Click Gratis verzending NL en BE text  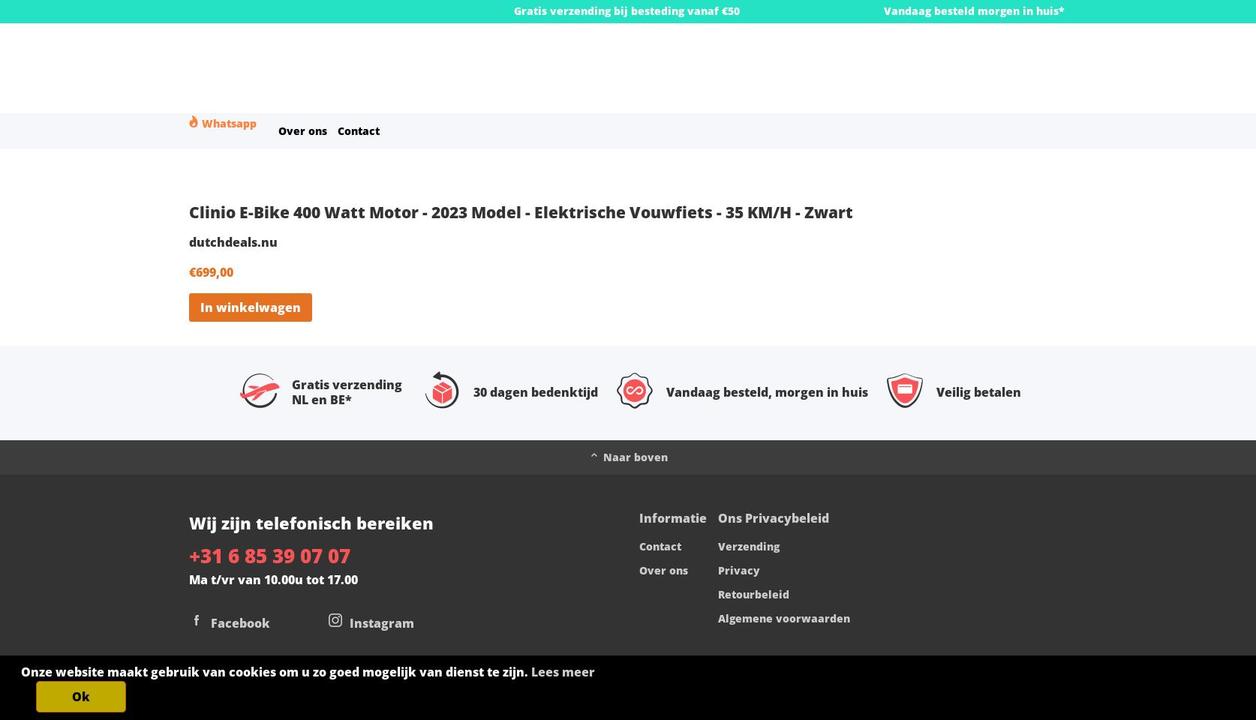pyautogui.click(x=347, y=392)
